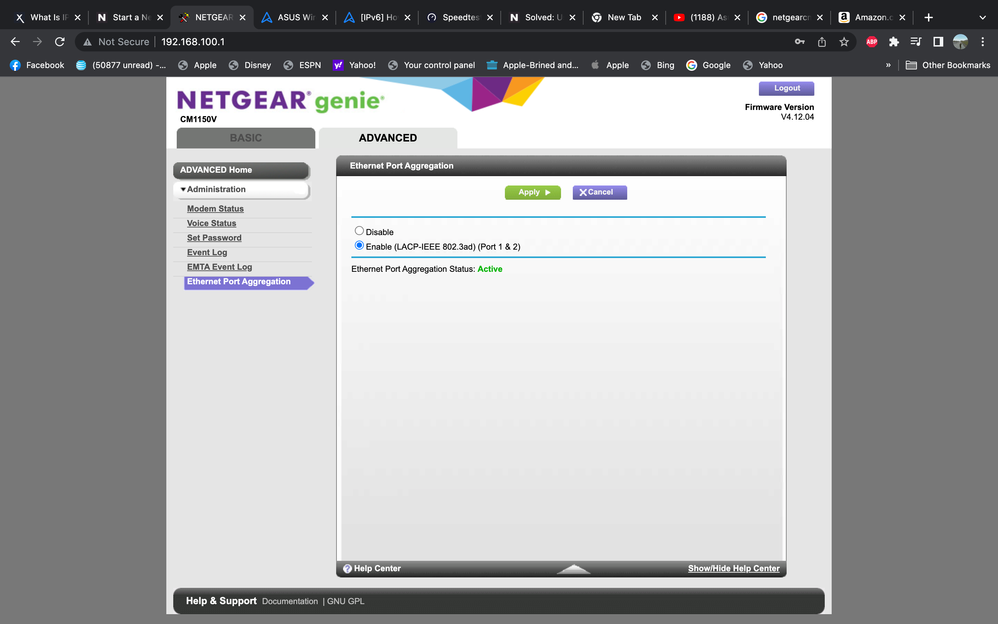Open the Help Center question-mark icon
Viewport: 998px width, 624px height.
348,567
